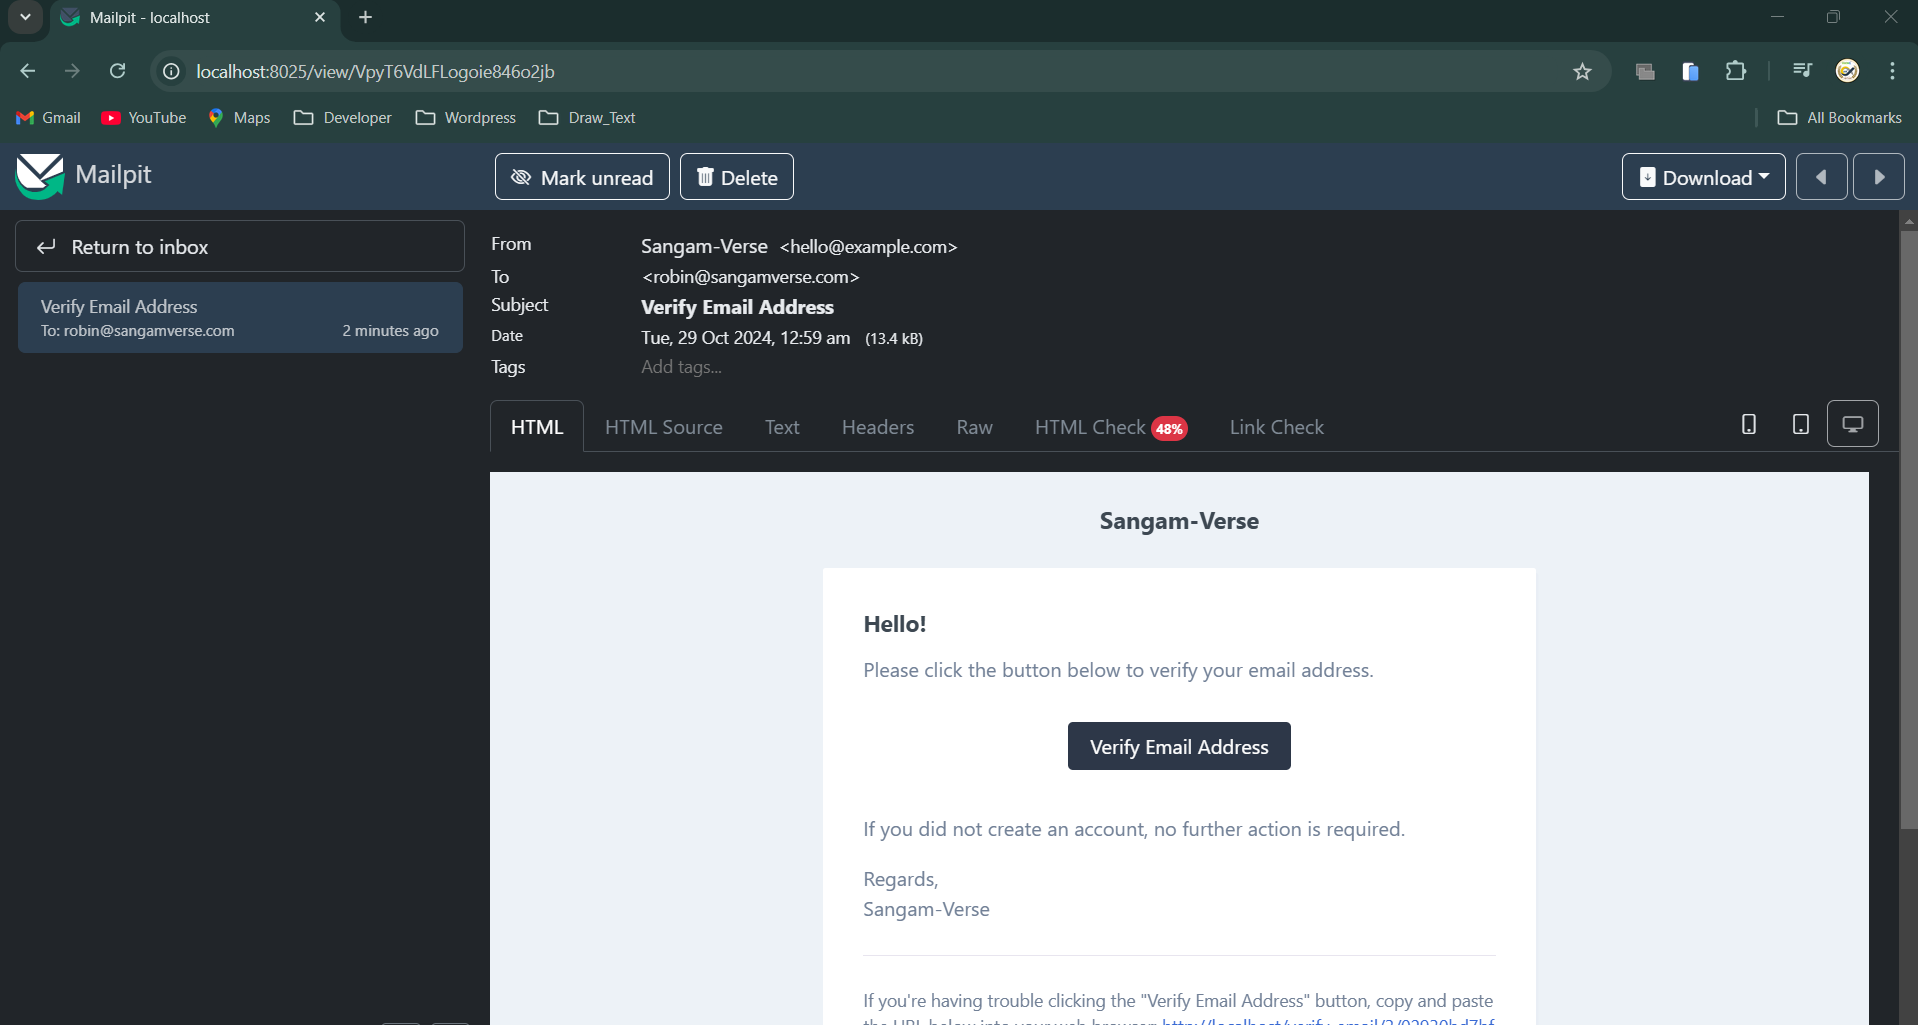Click the Verify Email Address button
Viewport: 1918px width, 1025px height.
pos(1179,746)
